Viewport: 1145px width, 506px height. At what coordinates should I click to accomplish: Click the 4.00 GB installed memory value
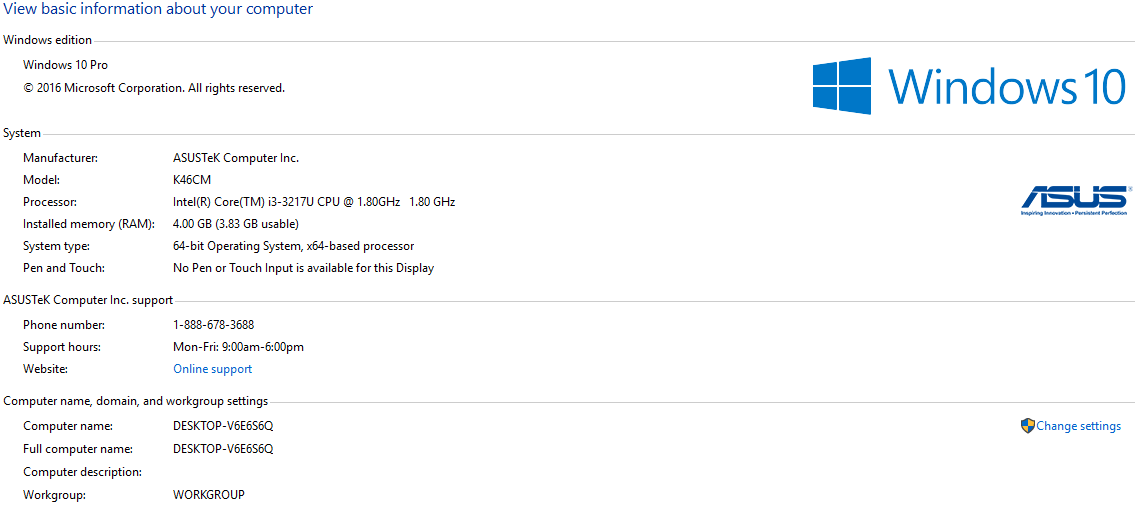tap(235, 224)
